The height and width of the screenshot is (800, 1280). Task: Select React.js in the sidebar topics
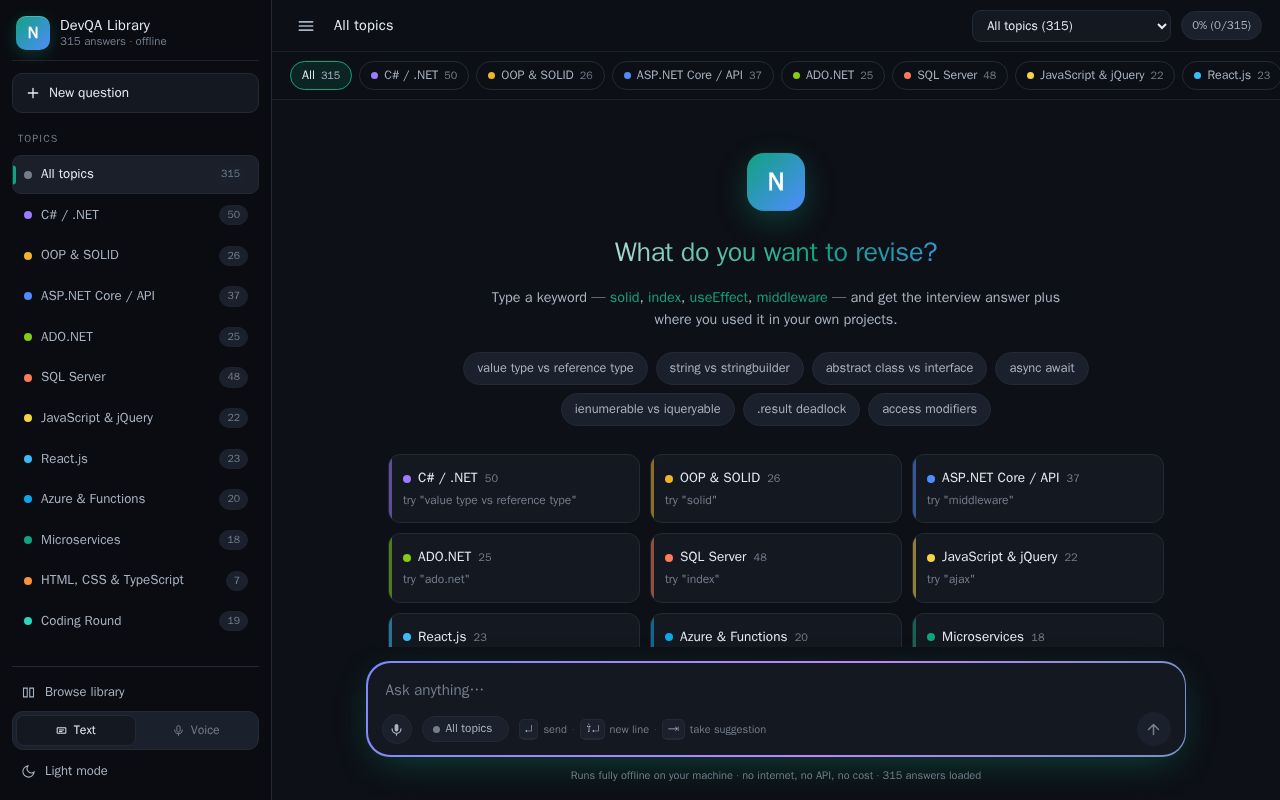coord(135,459)
